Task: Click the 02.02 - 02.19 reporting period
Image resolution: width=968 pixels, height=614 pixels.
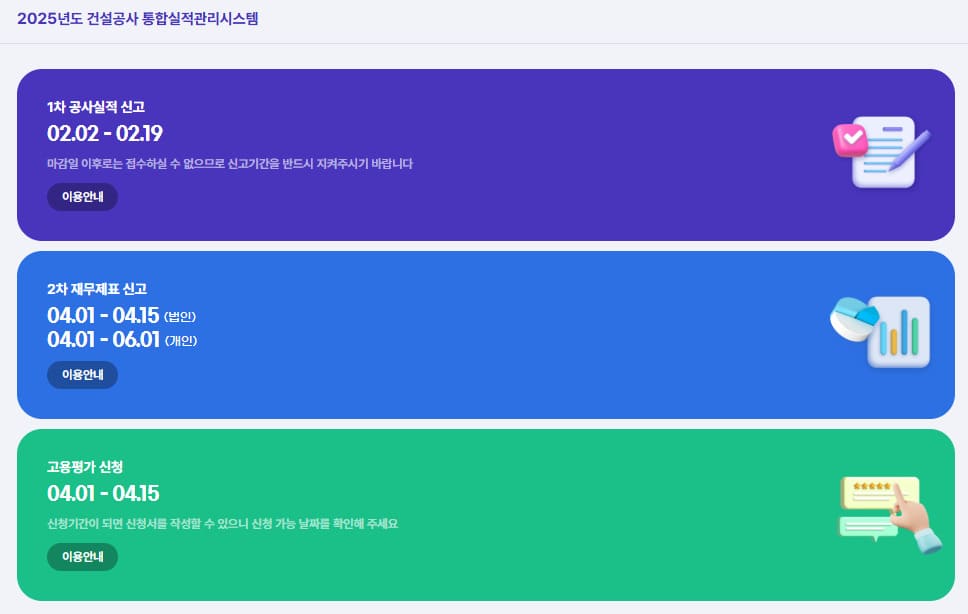Action: pos(104,133)
